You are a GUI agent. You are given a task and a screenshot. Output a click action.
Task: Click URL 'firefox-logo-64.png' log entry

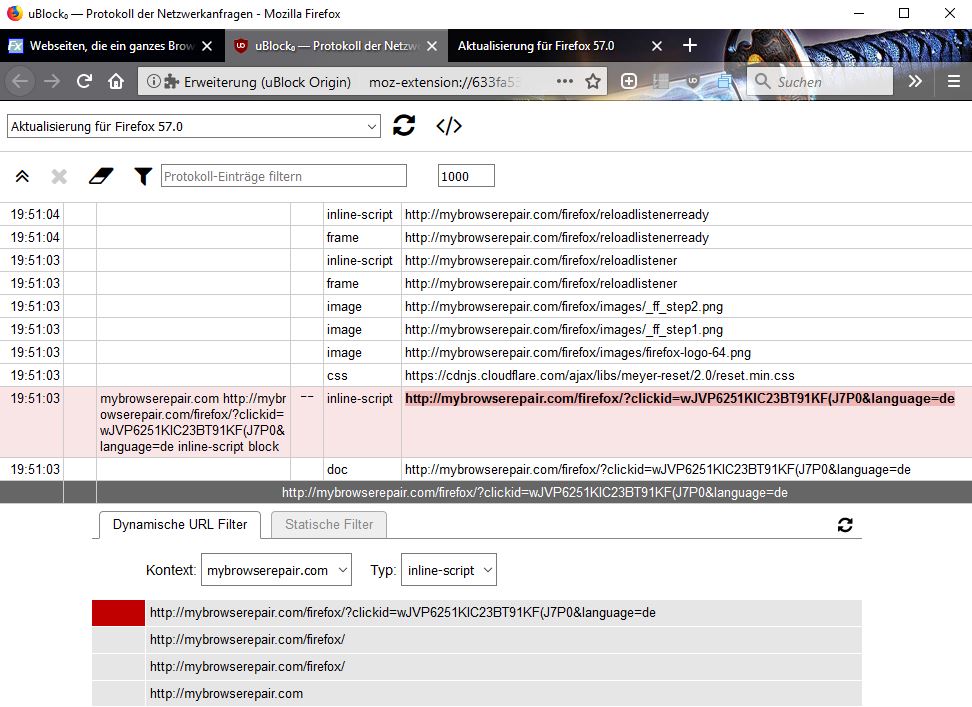(578, 353)
